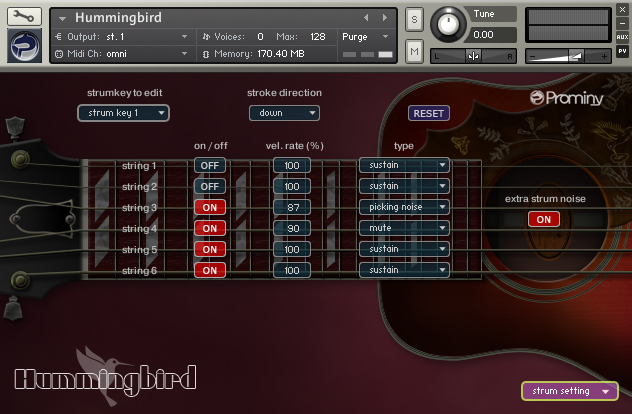Turn off string 3
632x414 pixels.
(210, 207)
